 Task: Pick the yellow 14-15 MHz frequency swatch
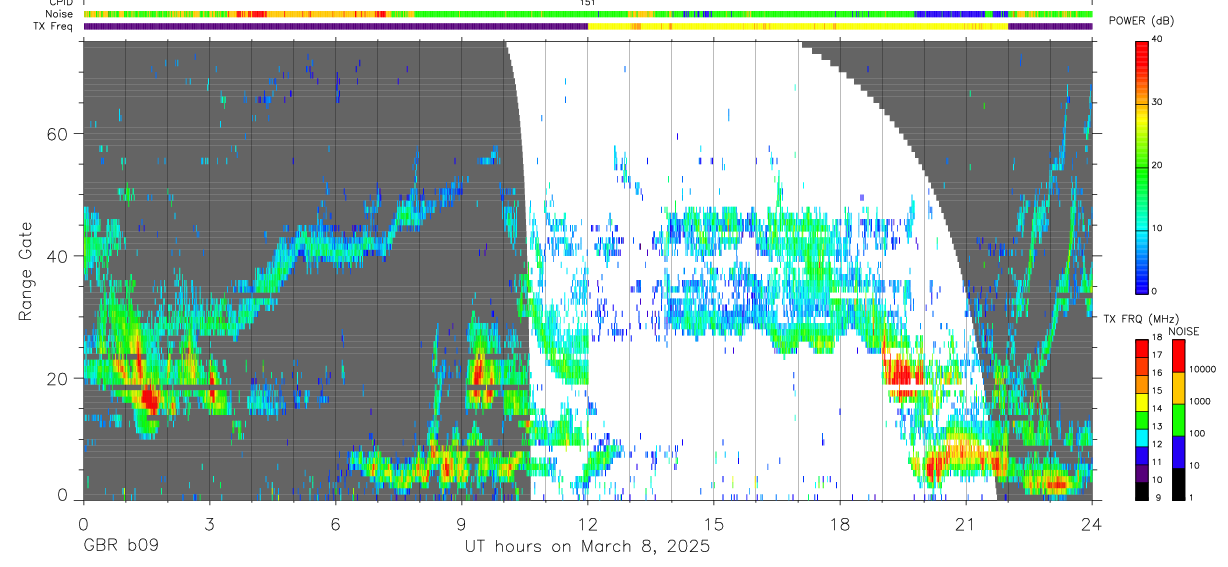pos(1141,402)
